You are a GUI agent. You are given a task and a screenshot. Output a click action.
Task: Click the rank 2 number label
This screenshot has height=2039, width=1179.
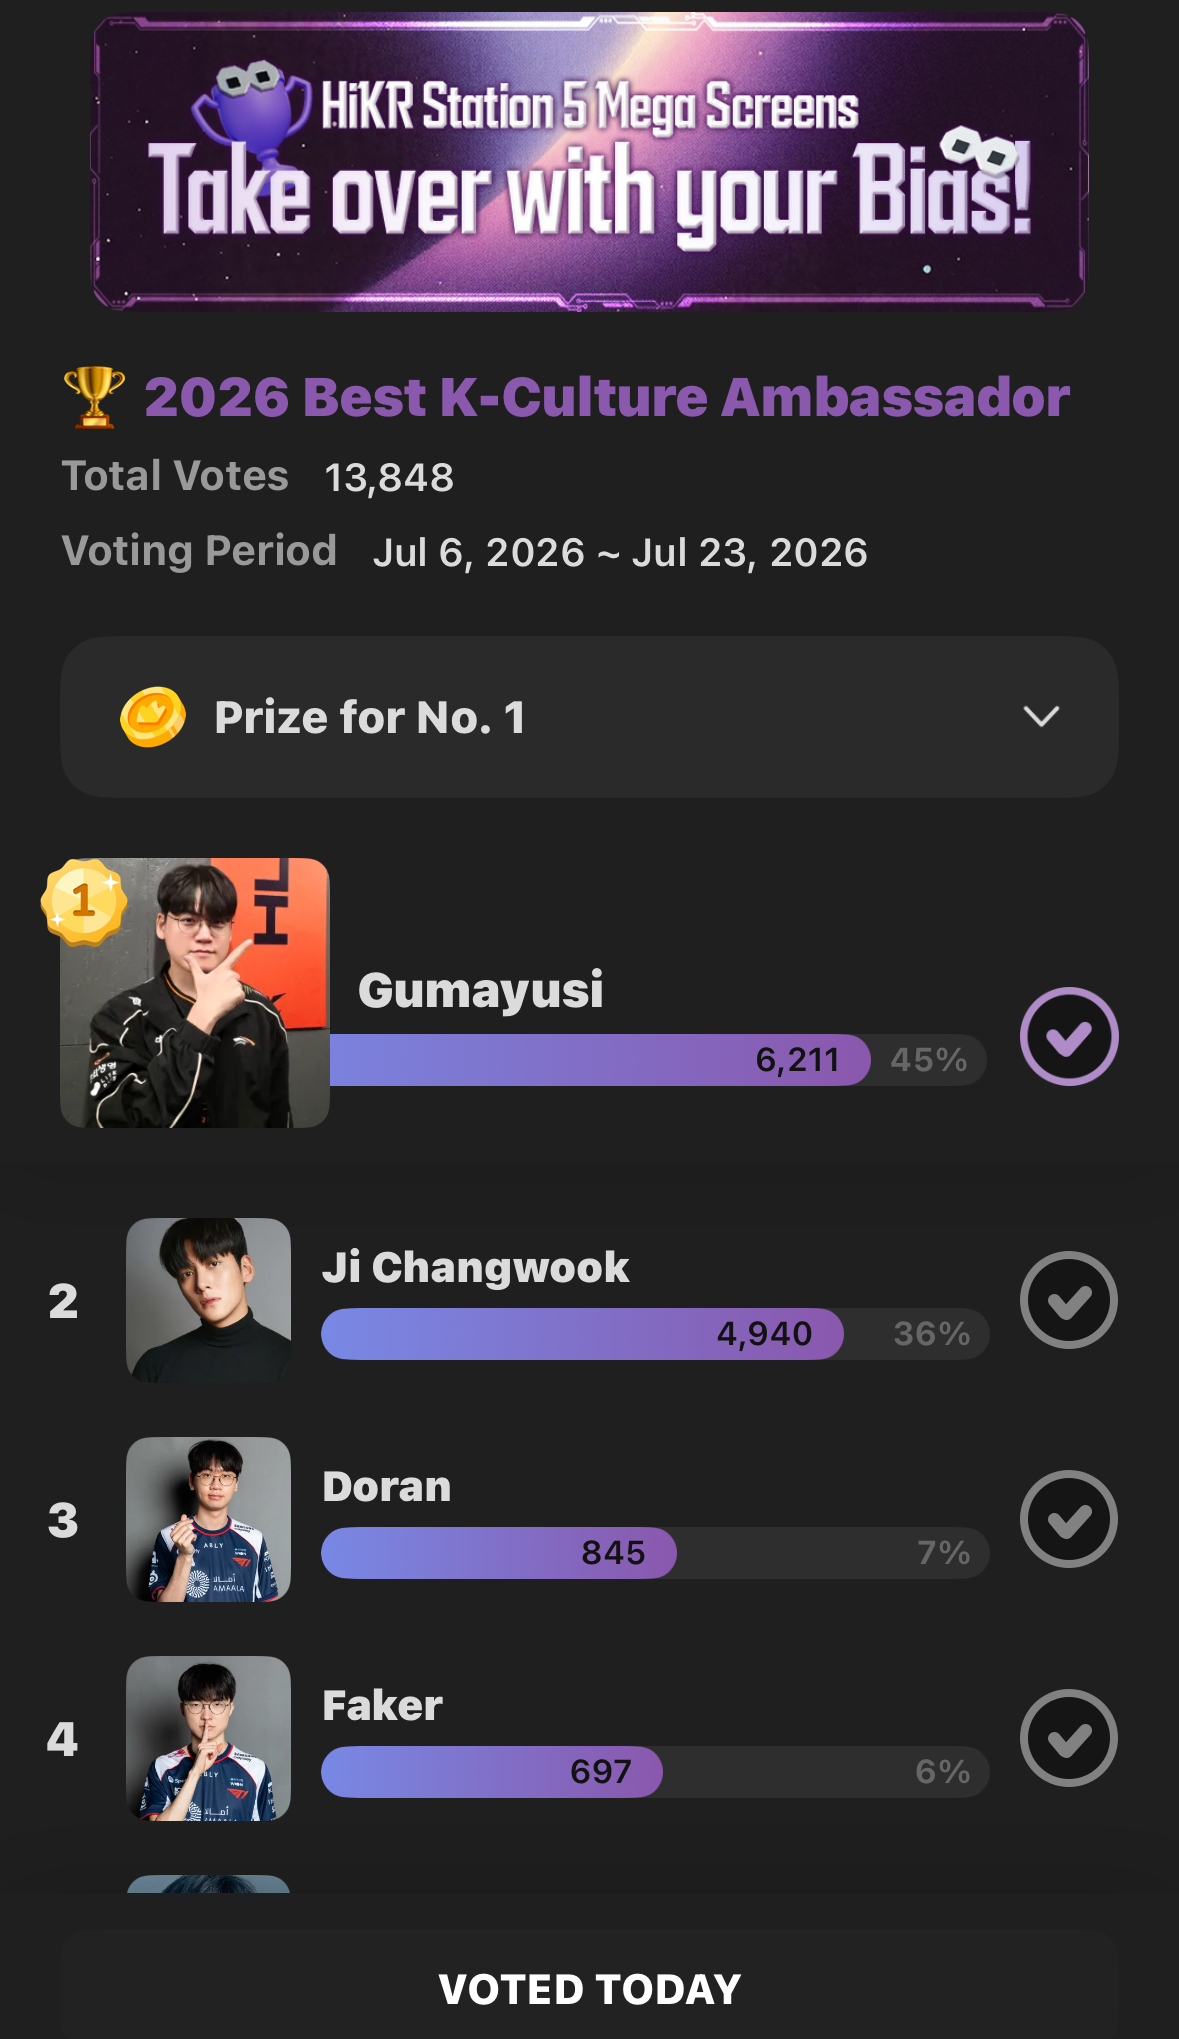point(63,1301)
